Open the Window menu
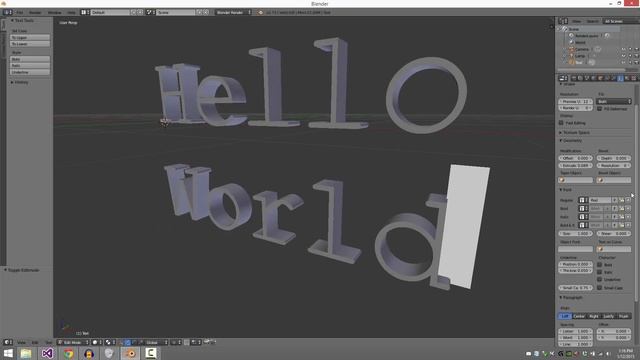Image resolution: width=640 pixels, height=360 pixels. 55,12
